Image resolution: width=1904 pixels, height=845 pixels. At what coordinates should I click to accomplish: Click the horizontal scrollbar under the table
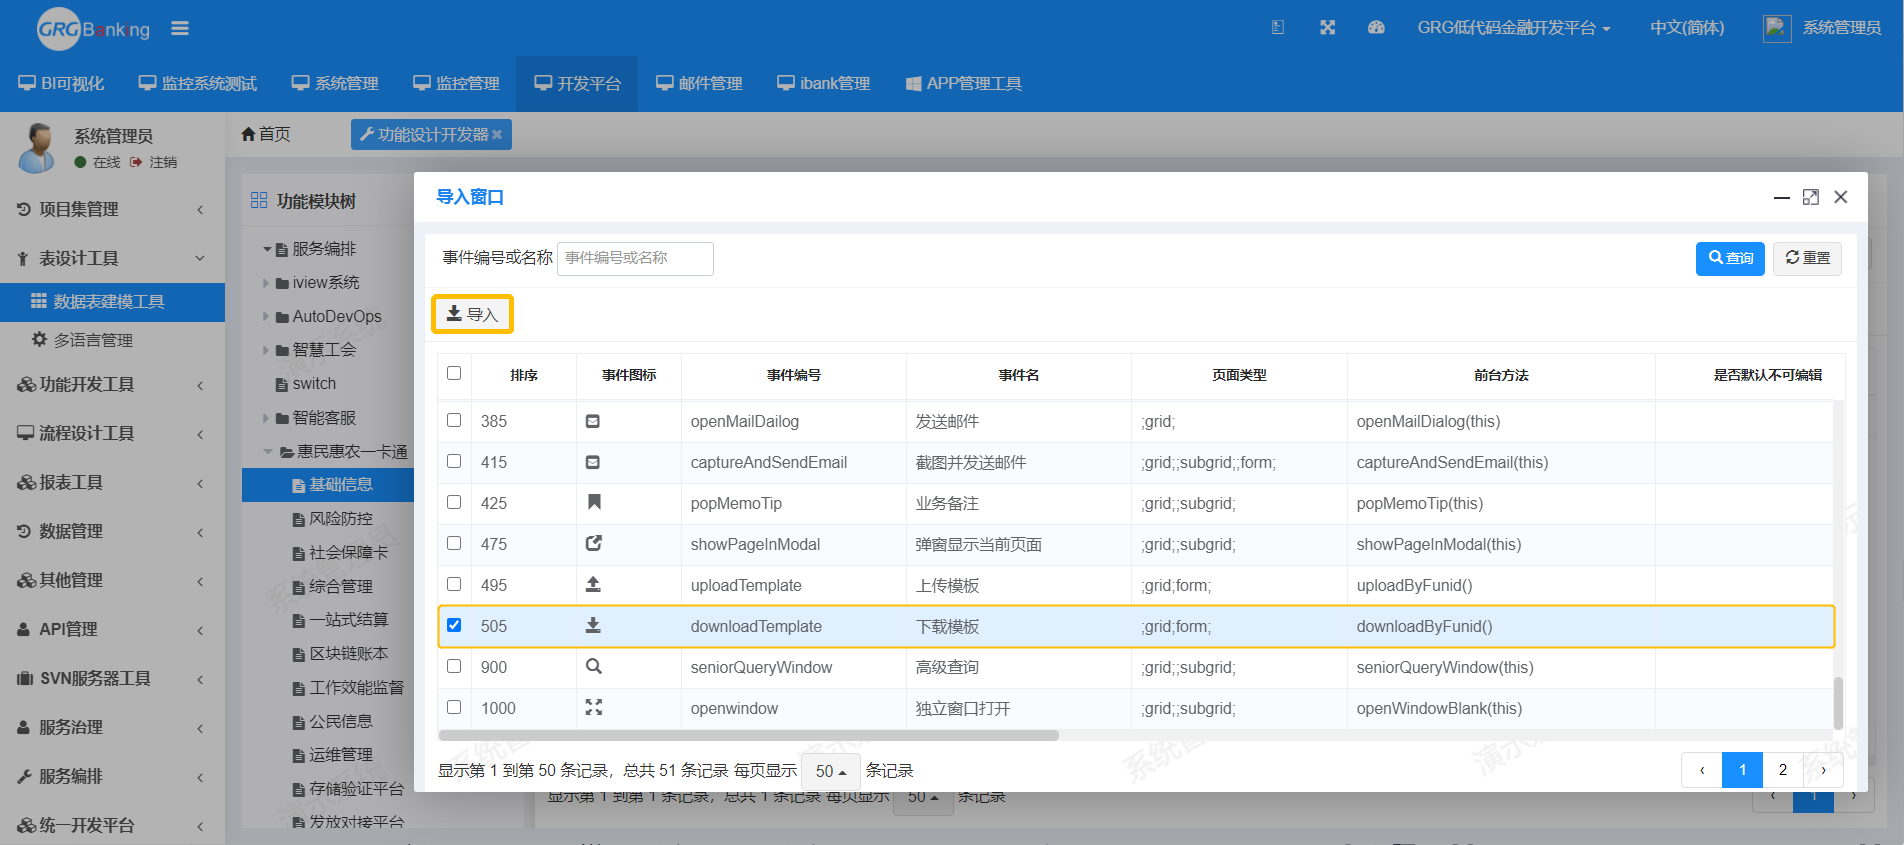pyautogui.click(x=748, y=735)
